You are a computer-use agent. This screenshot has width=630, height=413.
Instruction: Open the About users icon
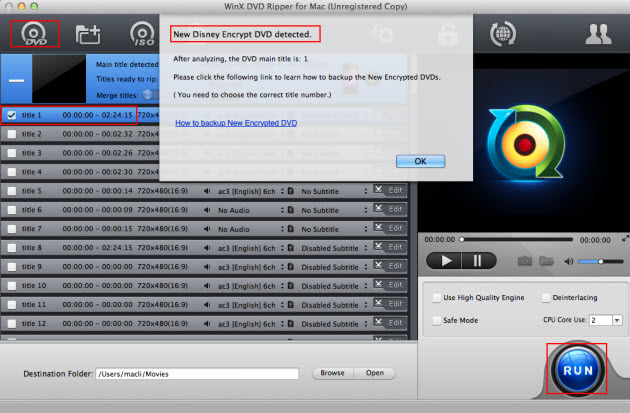tap(598, 34)
